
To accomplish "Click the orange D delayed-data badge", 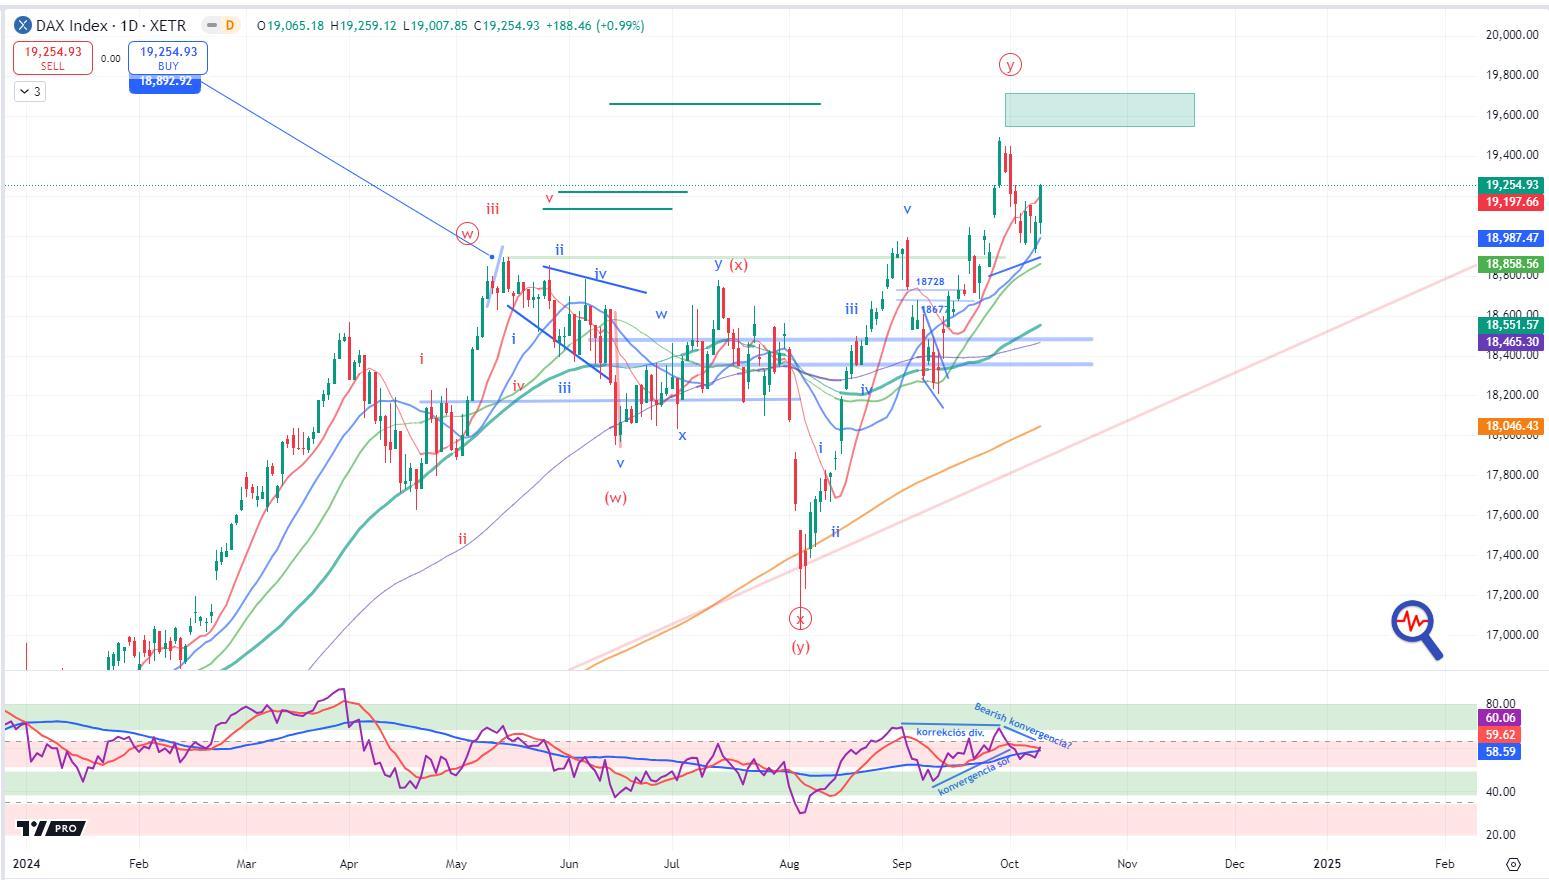I will pyautogui.click(x=230, y=25).
